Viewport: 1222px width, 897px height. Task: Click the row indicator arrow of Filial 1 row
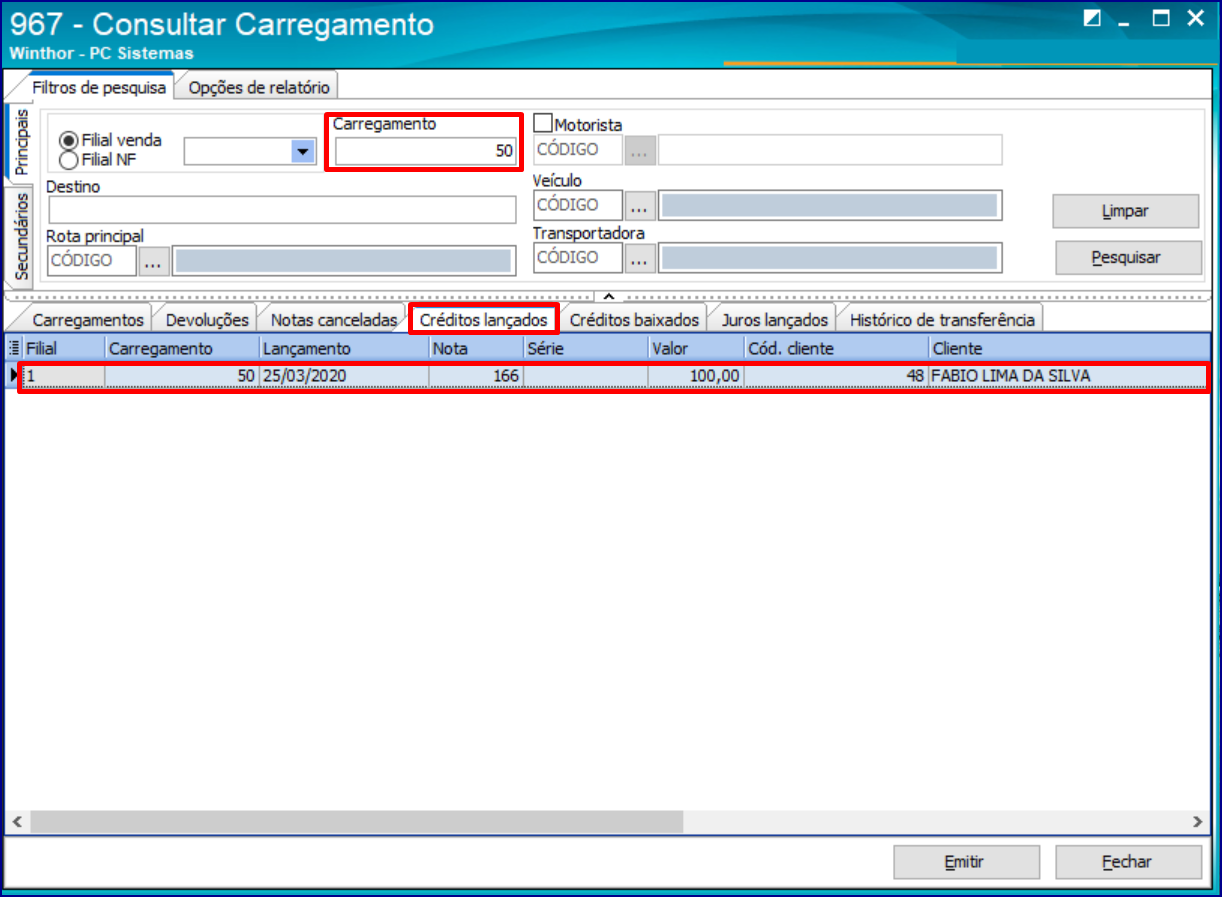tap(14, 376)
